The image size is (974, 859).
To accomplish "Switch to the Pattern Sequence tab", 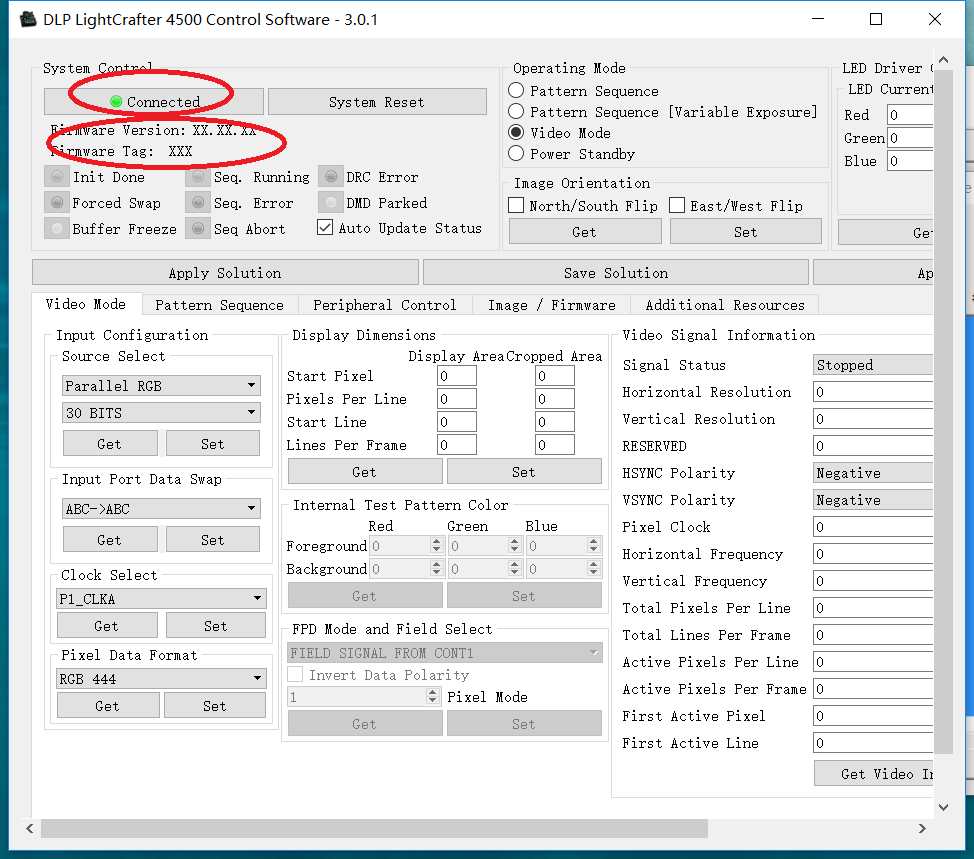I will click(219, 305).
